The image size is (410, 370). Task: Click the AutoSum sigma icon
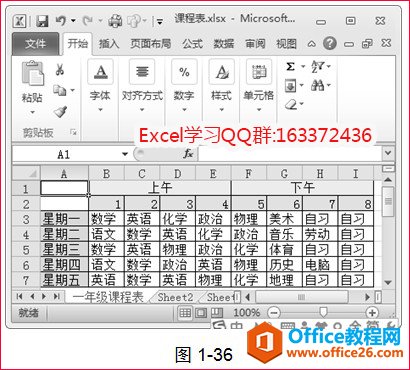[290, 67]
